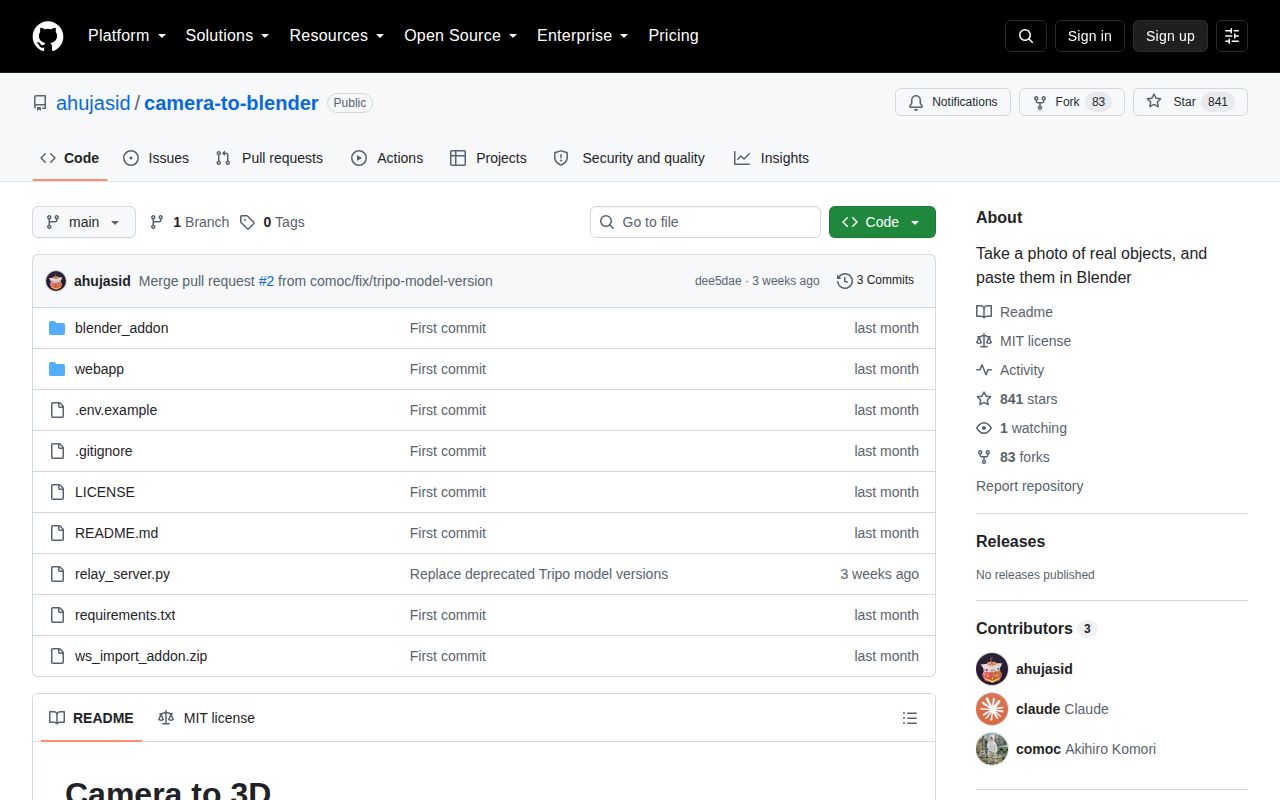Screen dimensions: 1280x800
Task: Open the Security and quality tab
Action: coord(629,158)
